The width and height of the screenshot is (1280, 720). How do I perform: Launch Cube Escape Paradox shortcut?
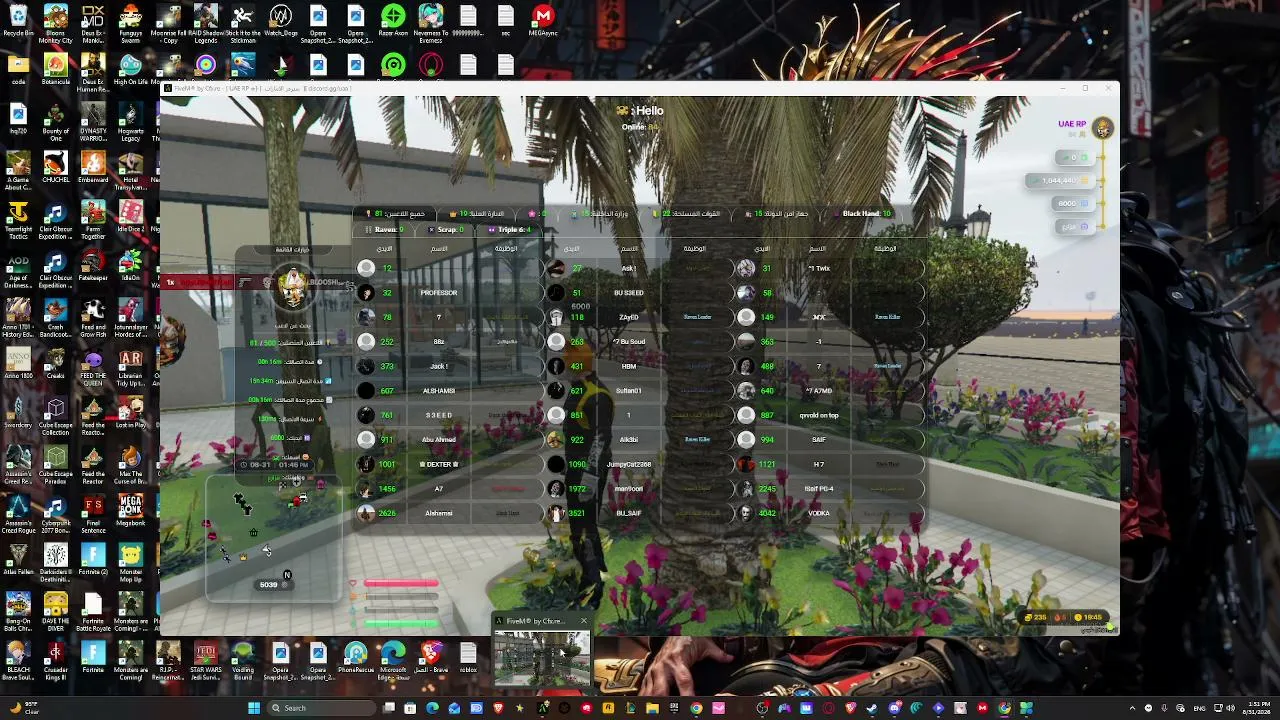point(56,466)
